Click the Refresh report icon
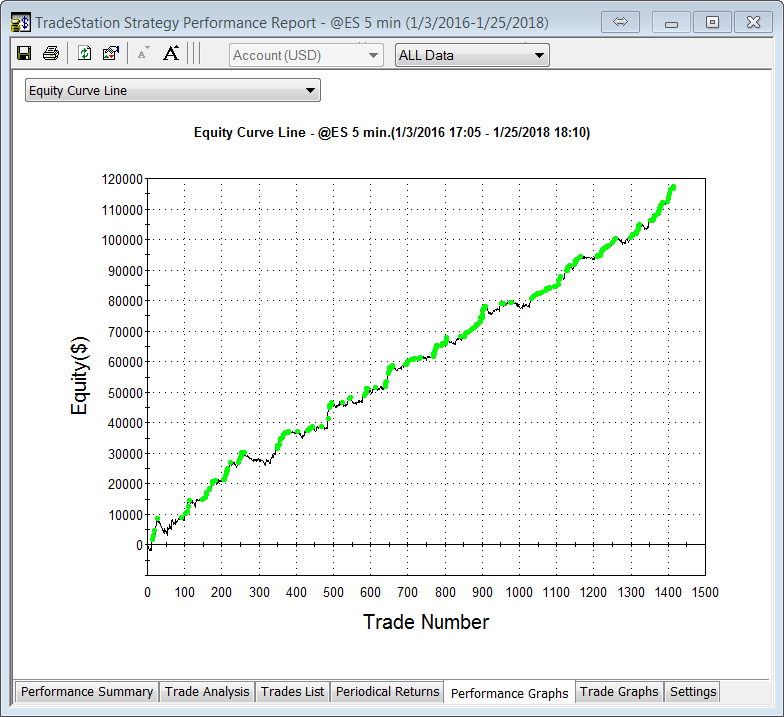Screen dimensions: 784x717 (x=85, y=54)
